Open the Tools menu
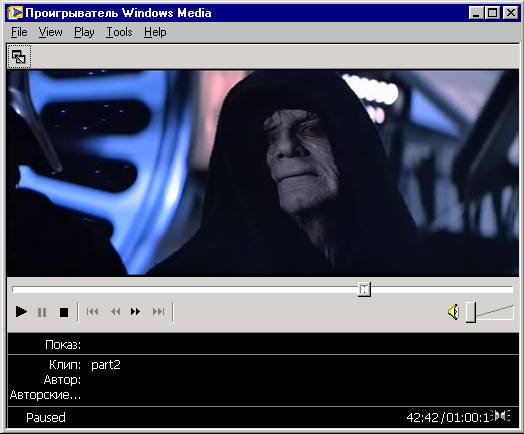The image size is (524, 434). pyautogui.click(x=119, y=32)
